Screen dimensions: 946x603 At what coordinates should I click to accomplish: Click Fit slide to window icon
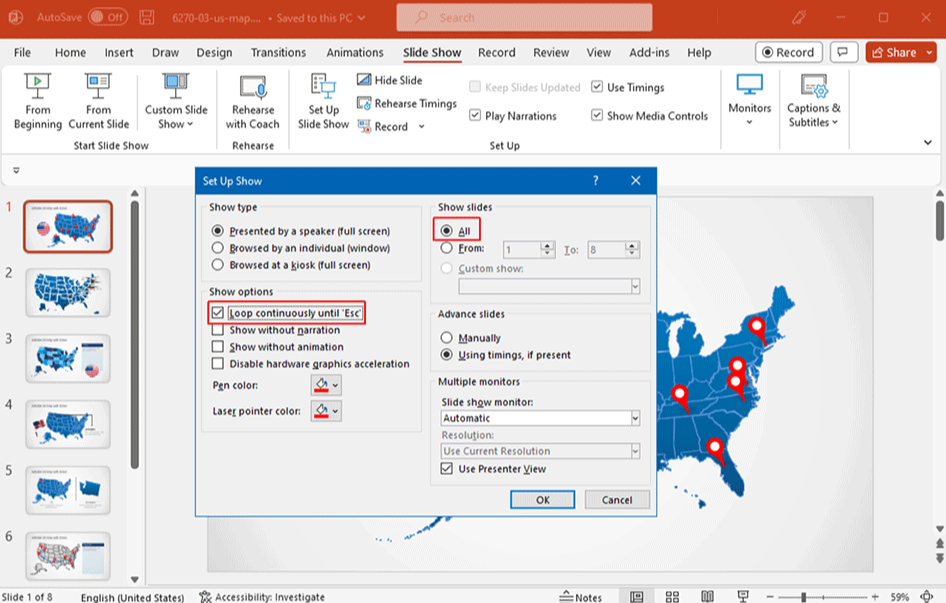tap(927, 597)
